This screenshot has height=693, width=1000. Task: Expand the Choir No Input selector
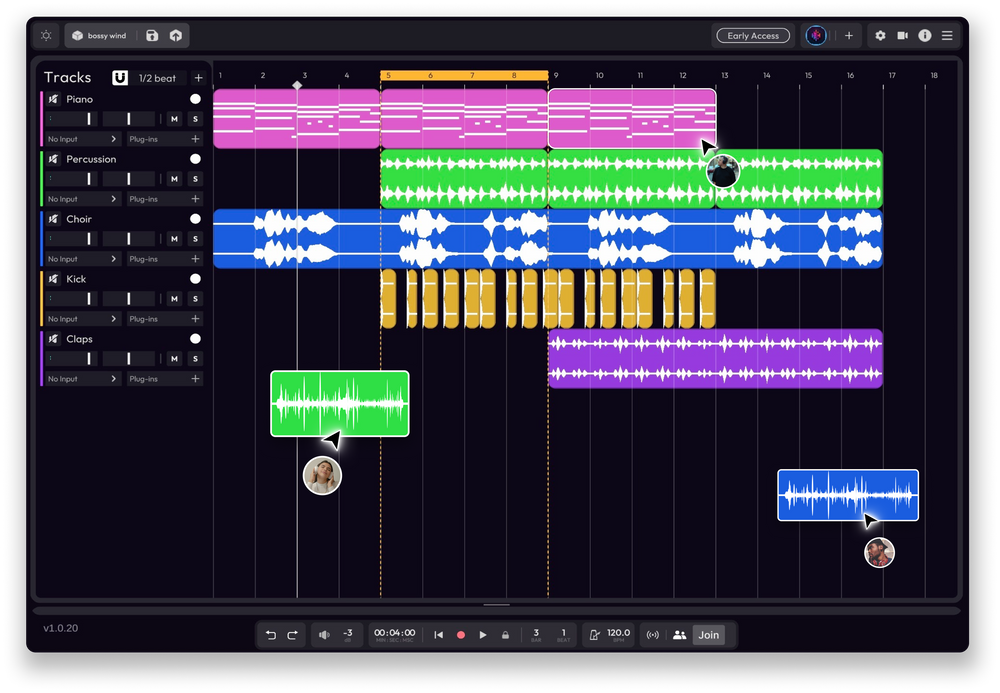[82, 258]
